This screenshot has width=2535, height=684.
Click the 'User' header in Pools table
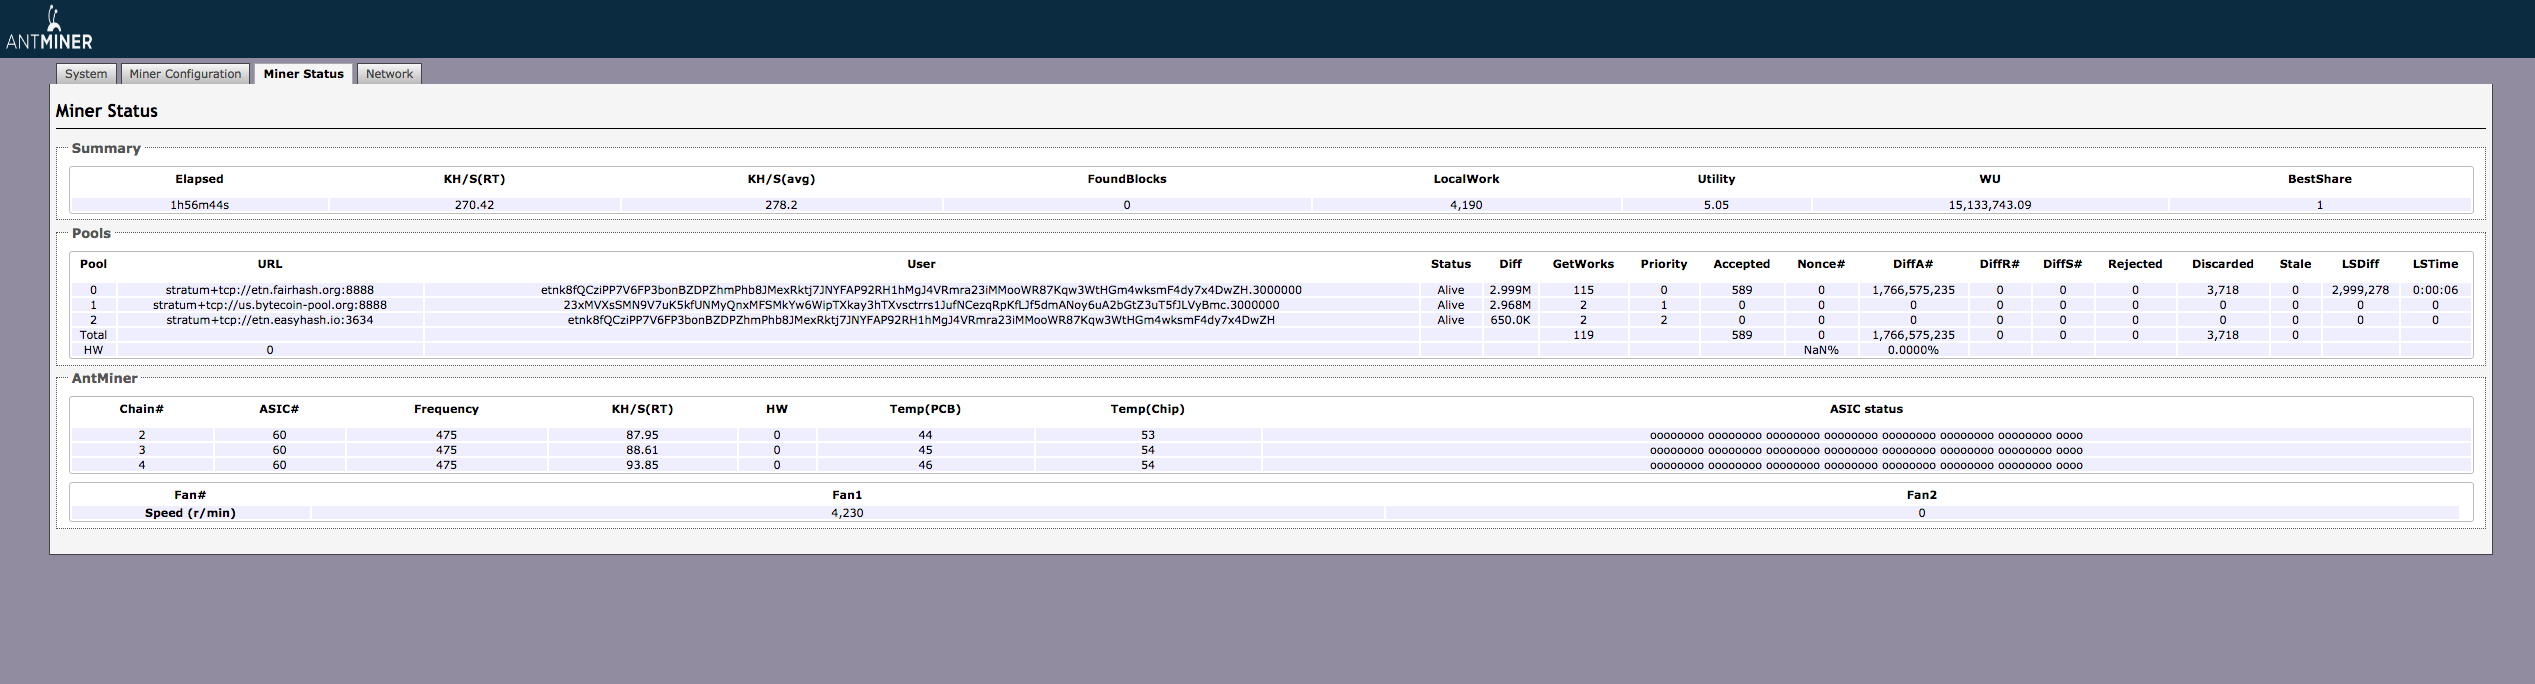(921, 264)
